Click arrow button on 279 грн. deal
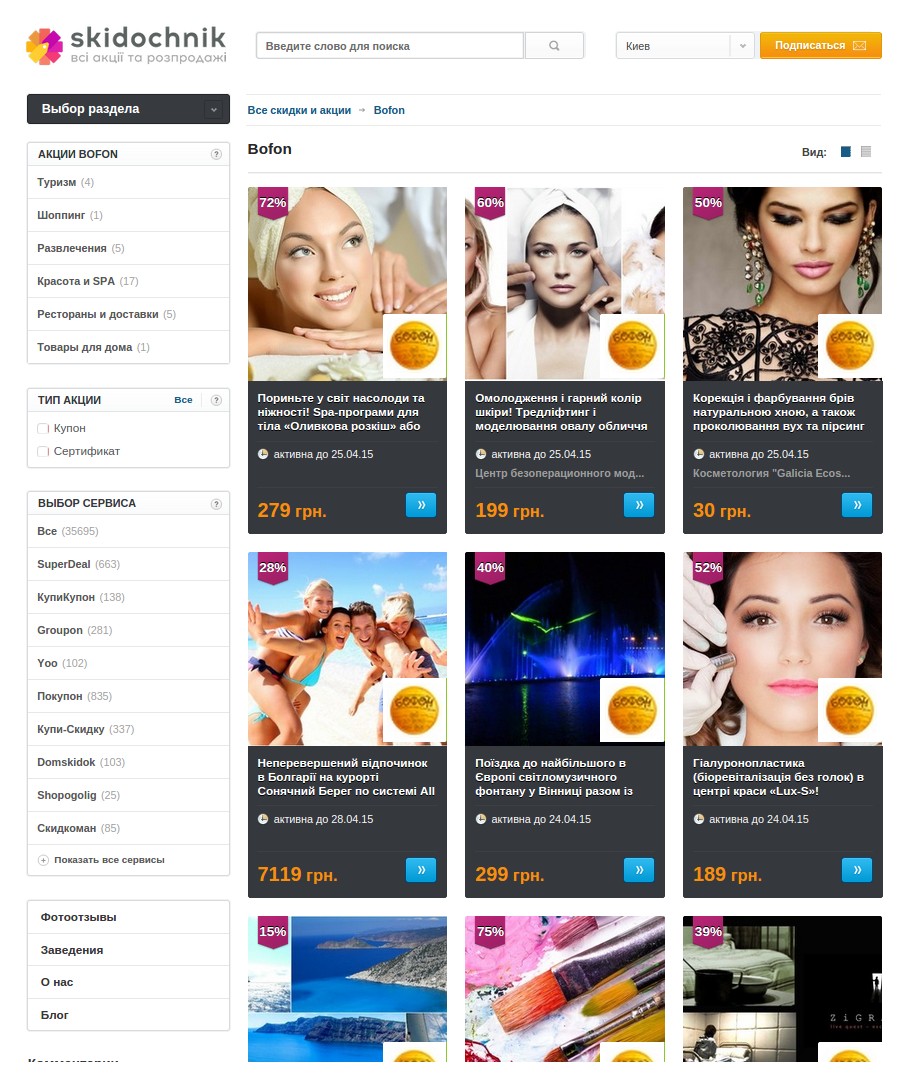This screenshot has height=1080, width=916. pyautogui.click(x=421, y=505)
